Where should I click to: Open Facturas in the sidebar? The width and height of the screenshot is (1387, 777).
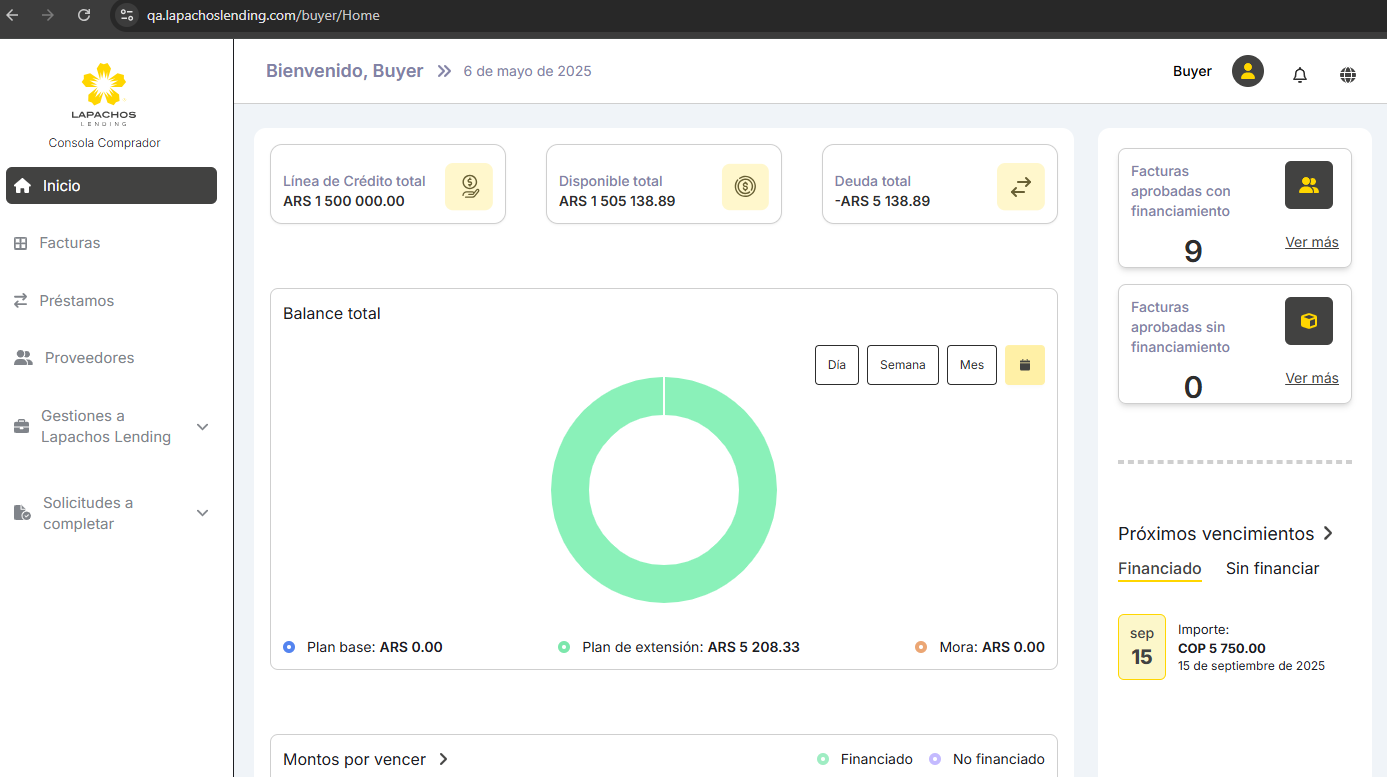[x=70, y=243]
